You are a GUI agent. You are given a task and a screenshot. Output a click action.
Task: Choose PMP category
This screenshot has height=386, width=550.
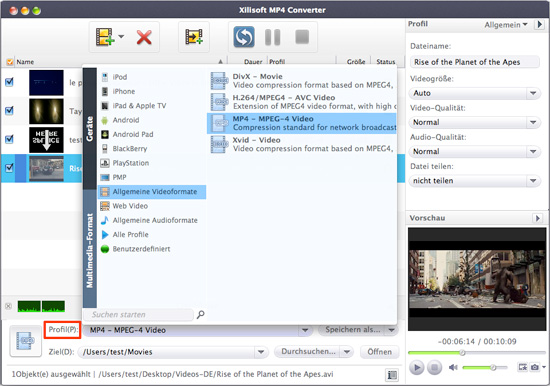coord(152,178)
